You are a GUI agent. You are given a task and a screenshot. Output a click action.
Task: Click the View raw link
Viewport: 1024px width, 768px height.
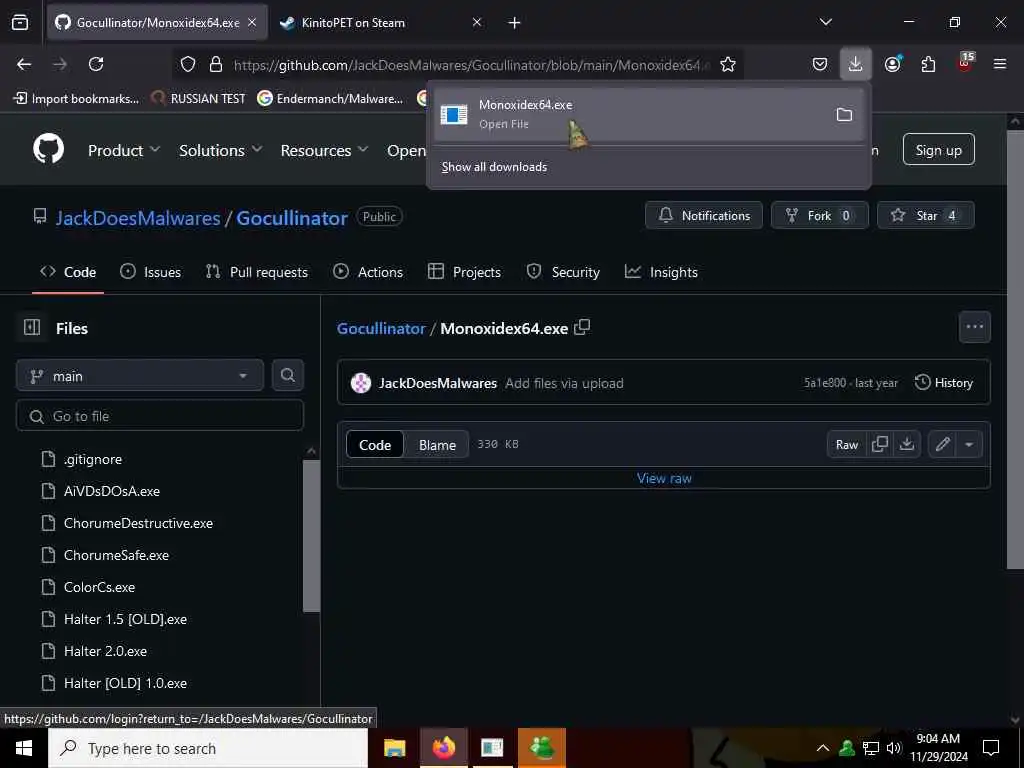[x=664, y=478]
